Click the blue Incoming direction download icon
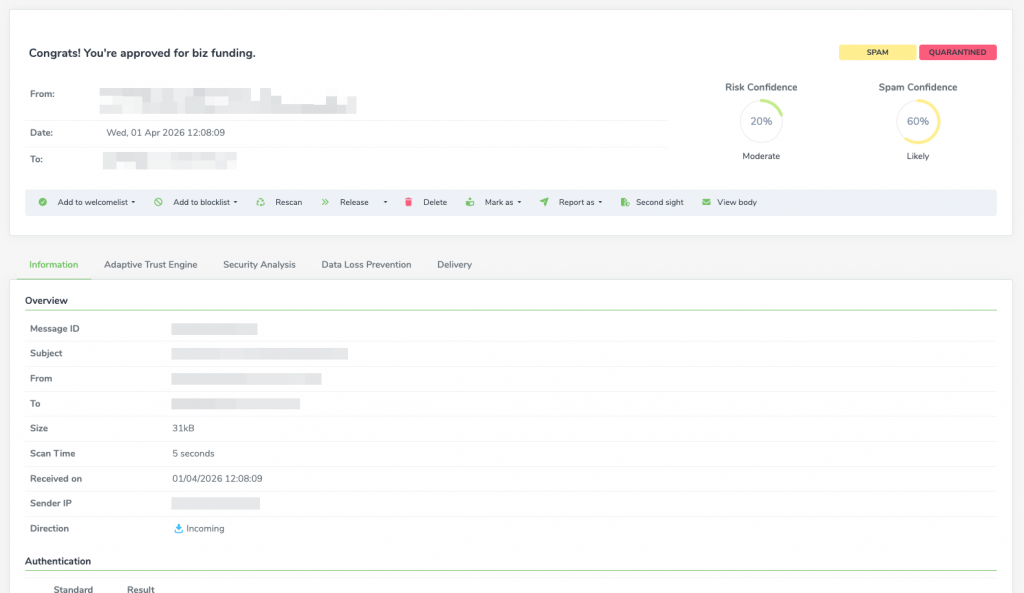 pyautogui.click(x=178, y=528)
